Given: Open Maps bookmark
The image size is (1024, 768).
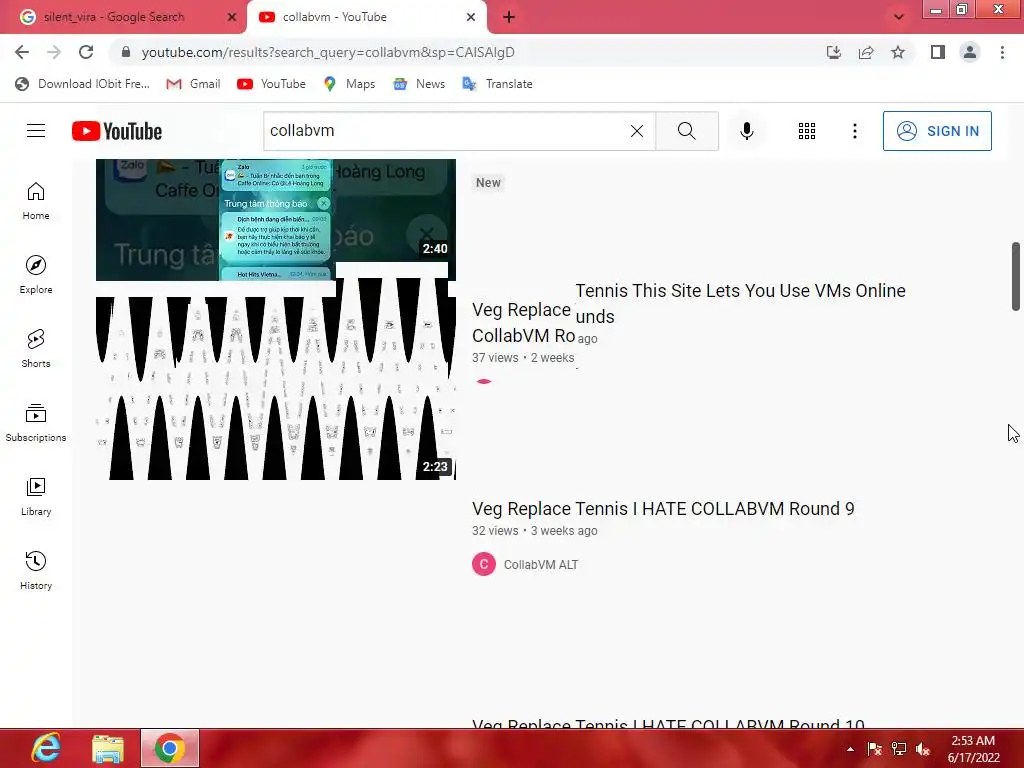Looking at the screenshot, I should pyautogui.click(x=349, y=84).
